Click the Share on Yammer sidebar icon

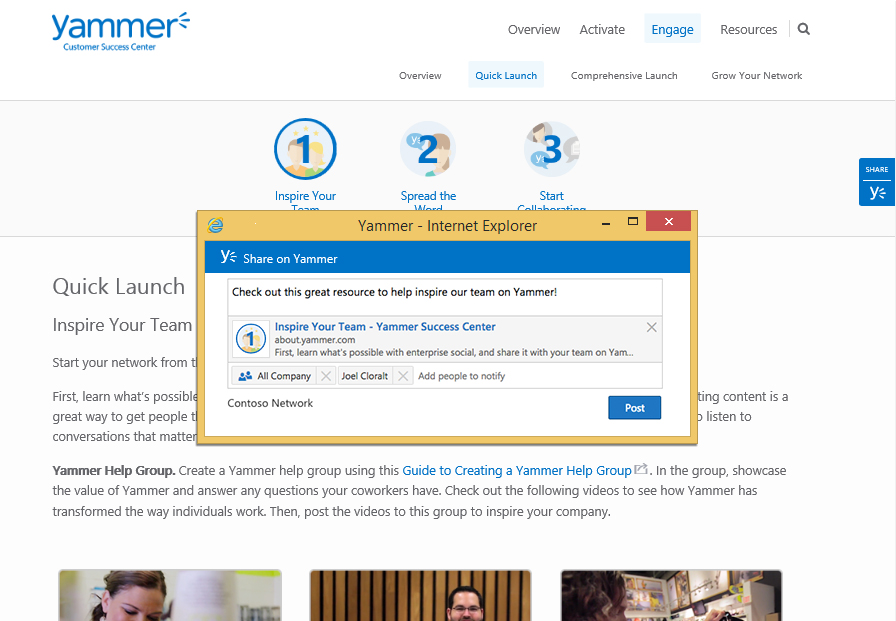click(876, 192)
